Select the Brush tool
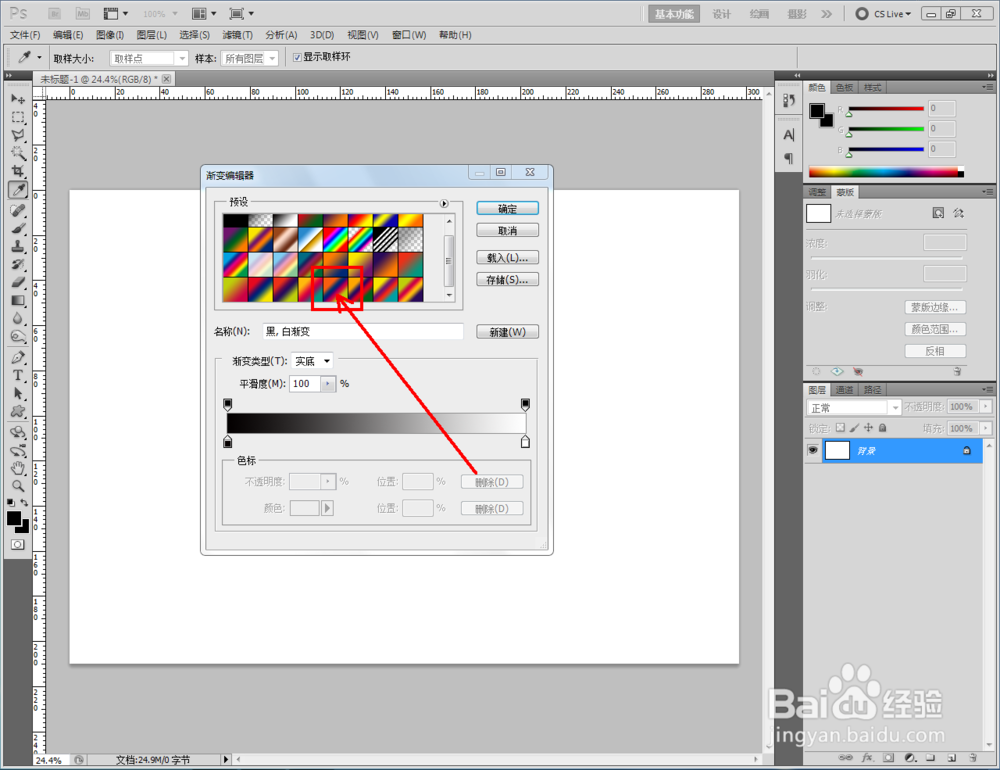 pyautogui.click(x=18, y=228)
